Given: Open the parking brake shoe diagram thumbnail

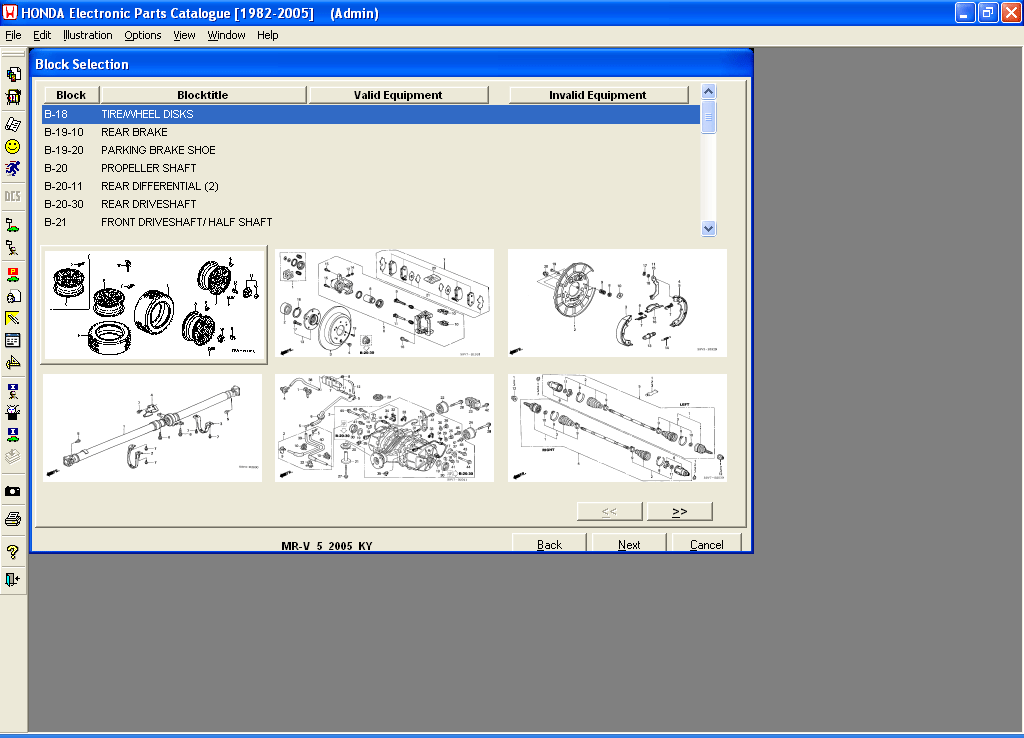Looking at the screenshot, I should pyautogui.click(x=617, y=303).
